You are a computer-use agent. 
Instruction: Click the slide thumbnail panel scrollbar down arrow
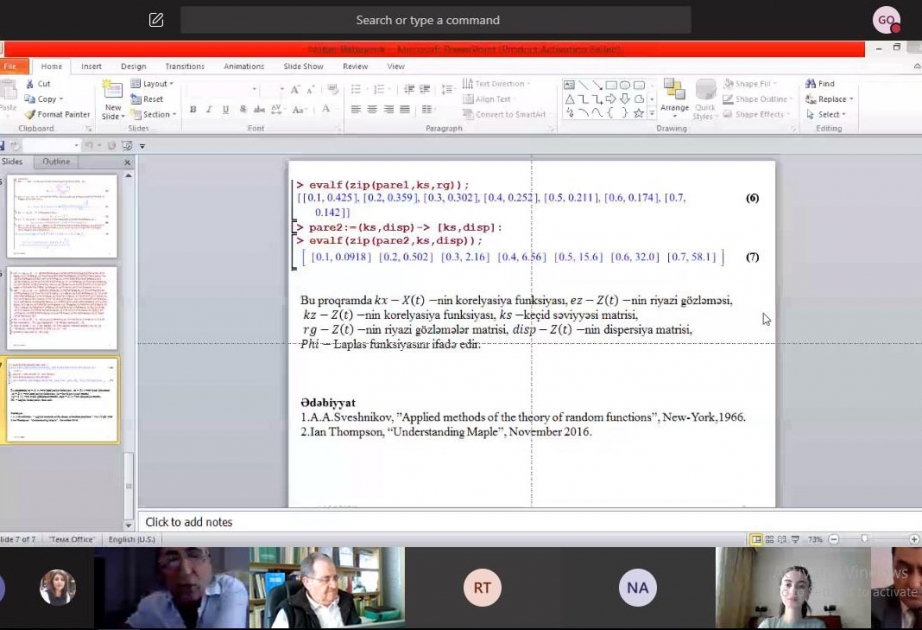(x=128, y=525)
